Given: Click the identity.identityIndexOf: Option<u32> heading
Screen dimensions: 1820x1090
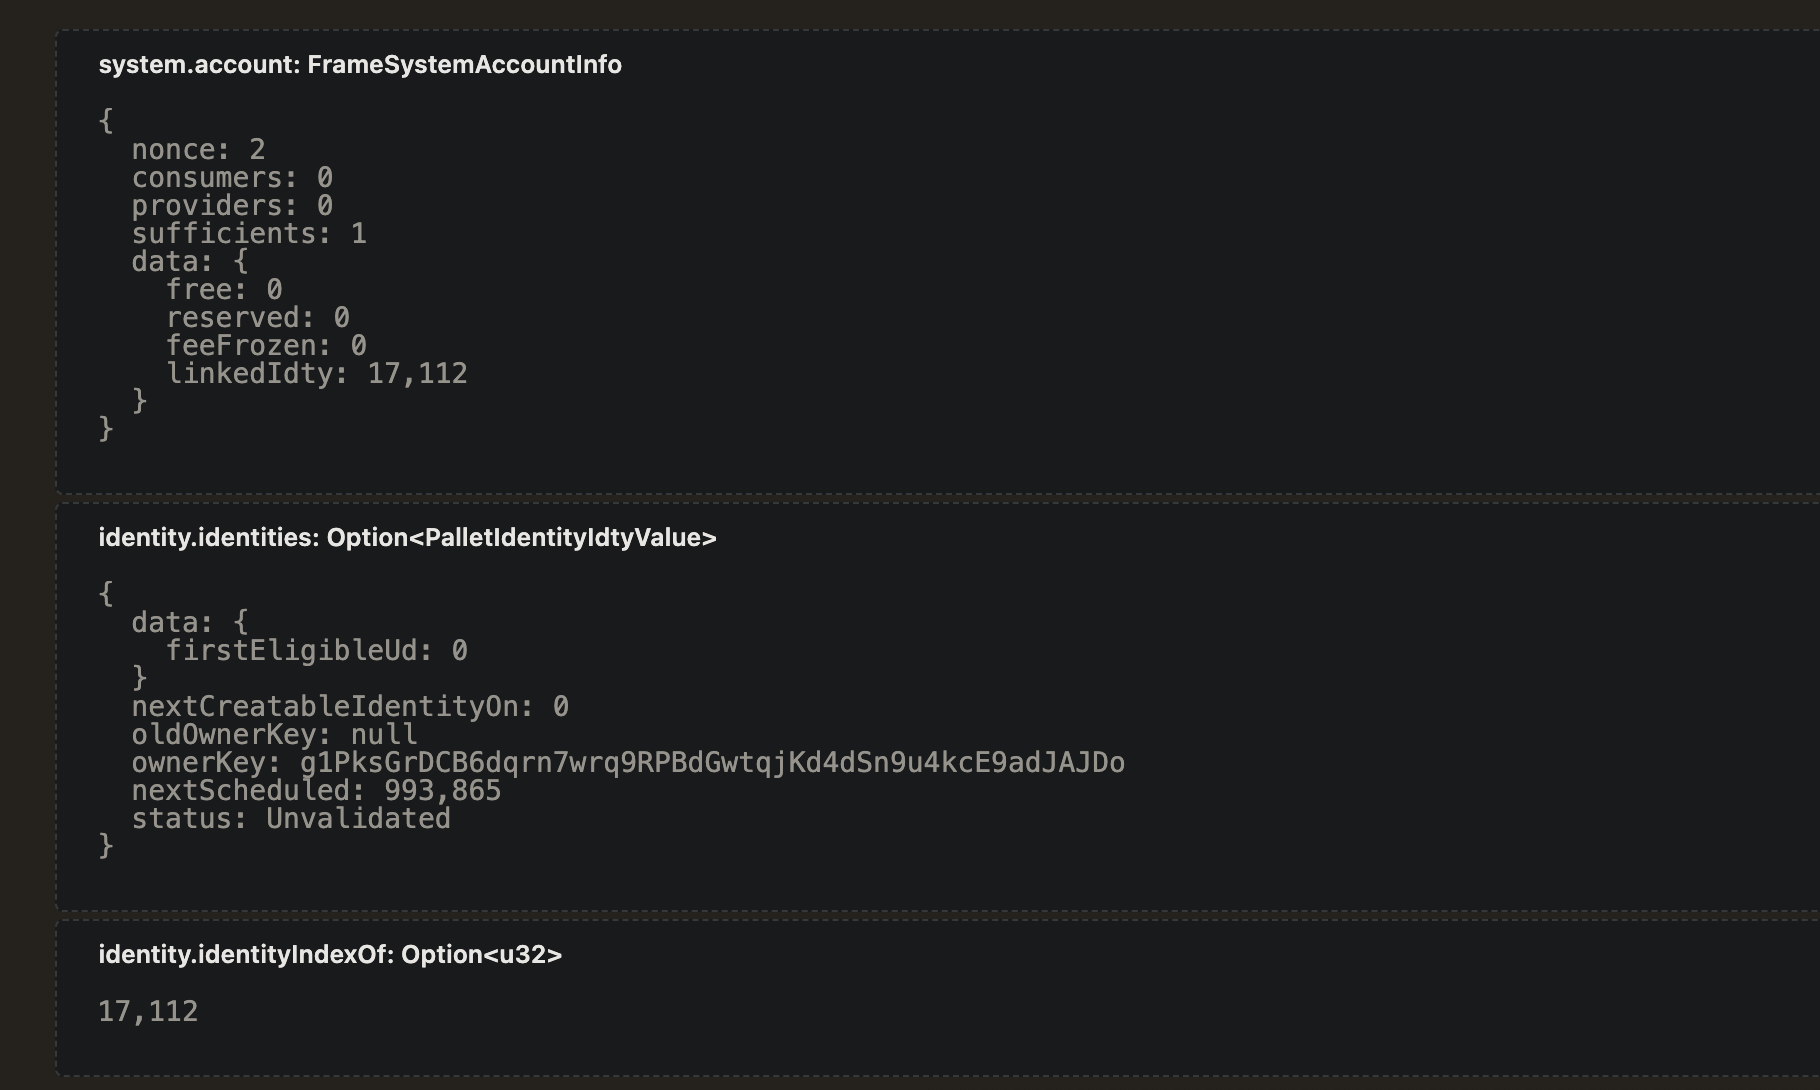Looking at the screenshot, I should click(330, 955).
